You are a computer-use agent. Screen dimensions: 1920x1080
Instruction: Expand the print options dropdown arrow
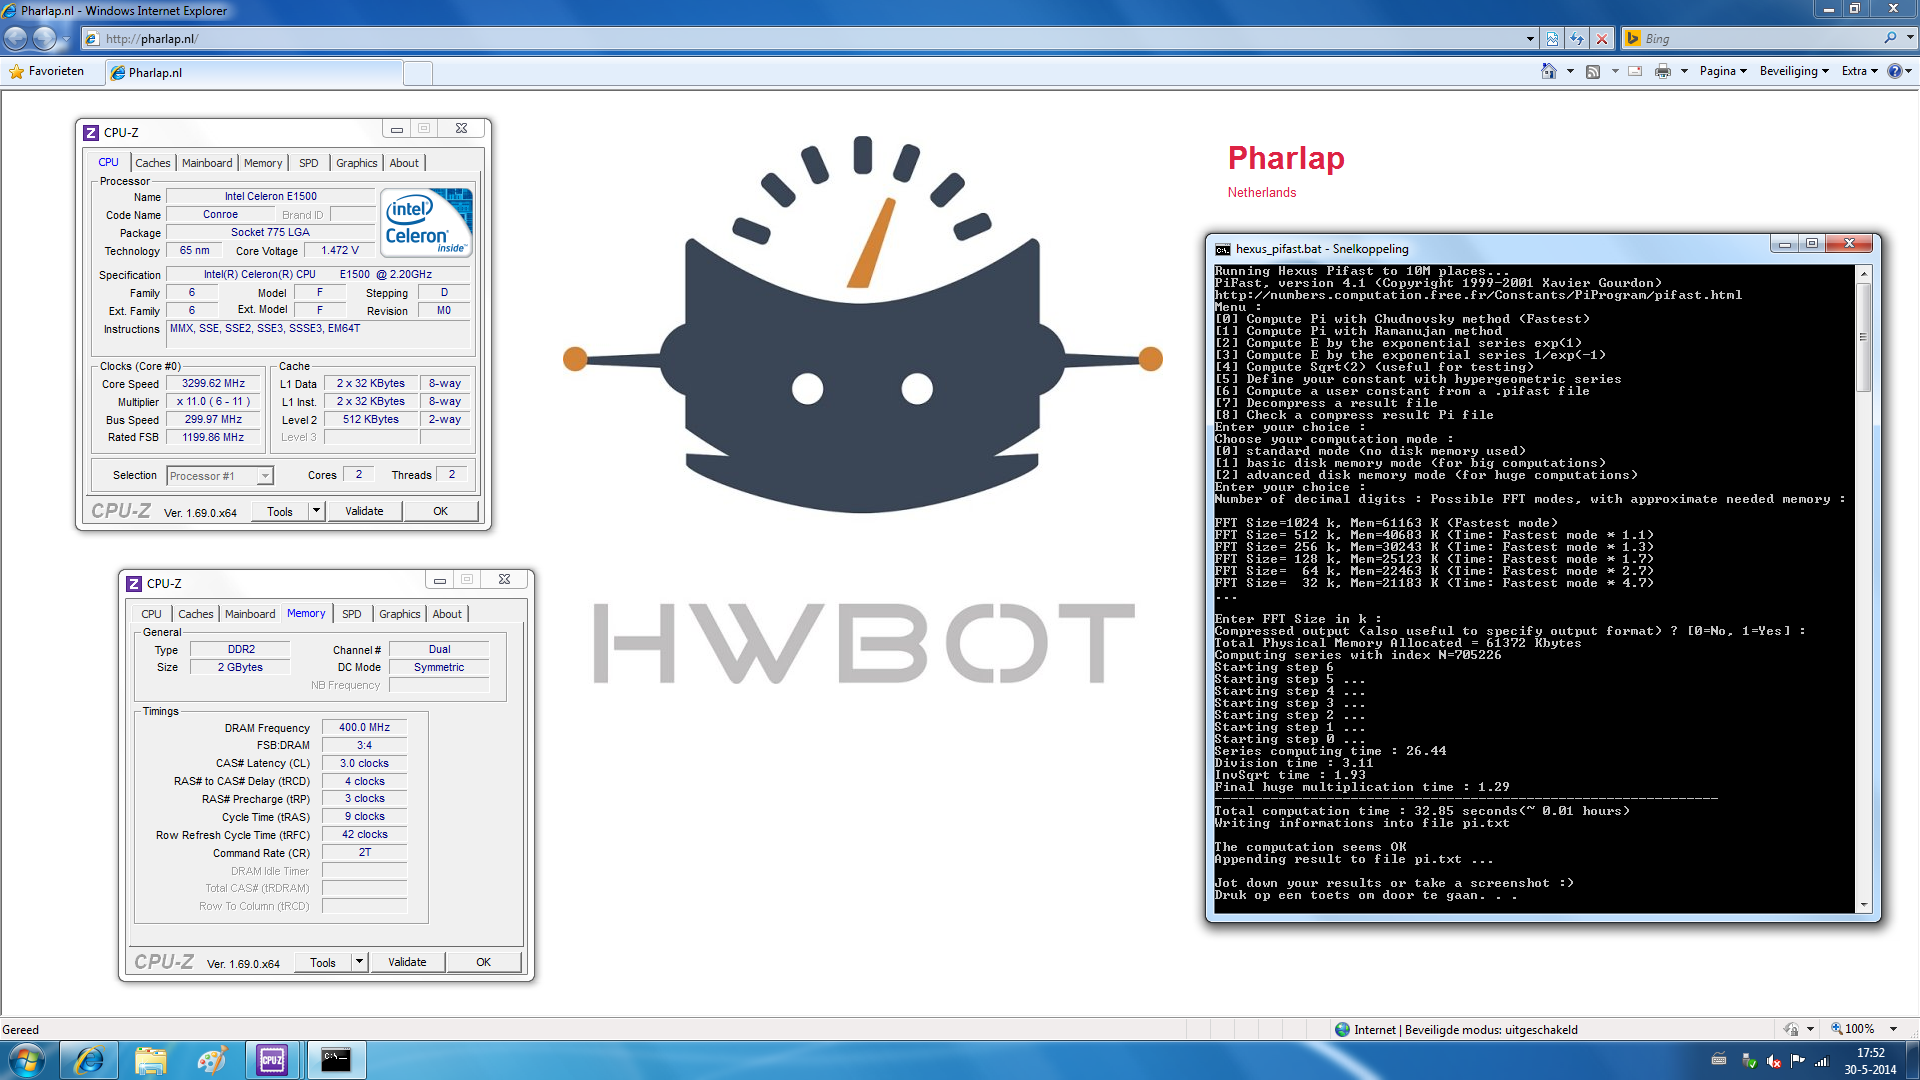pyautogui.click(x=1684, y=71)
